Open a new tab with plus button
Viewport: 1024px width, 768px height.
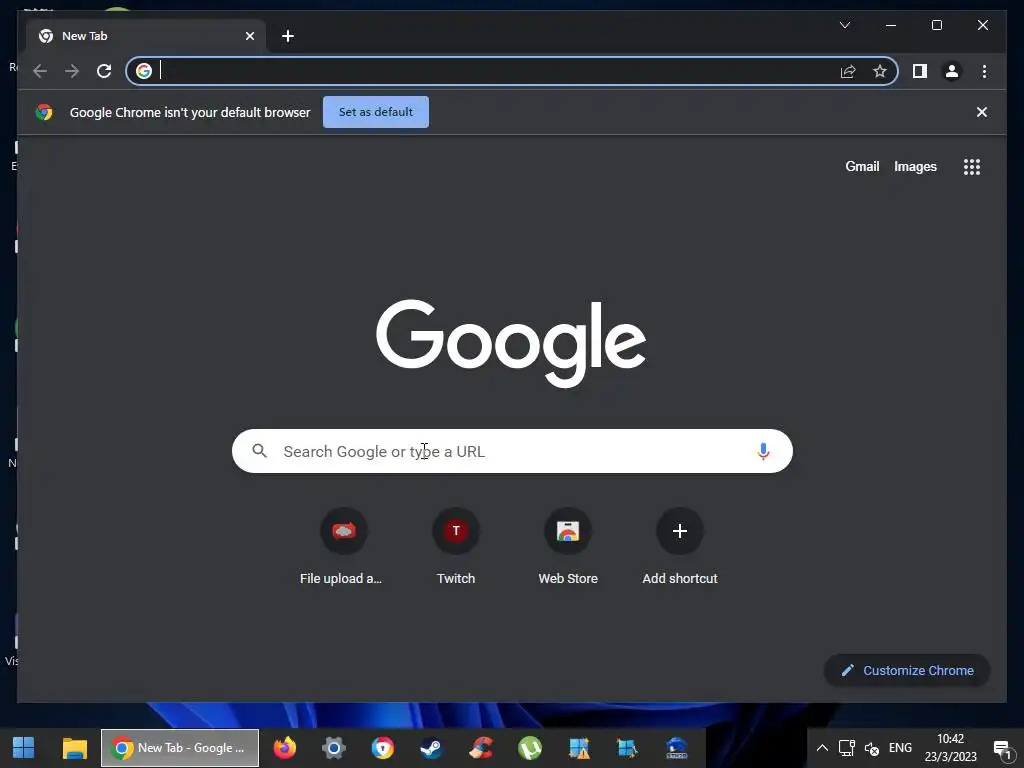287,36
